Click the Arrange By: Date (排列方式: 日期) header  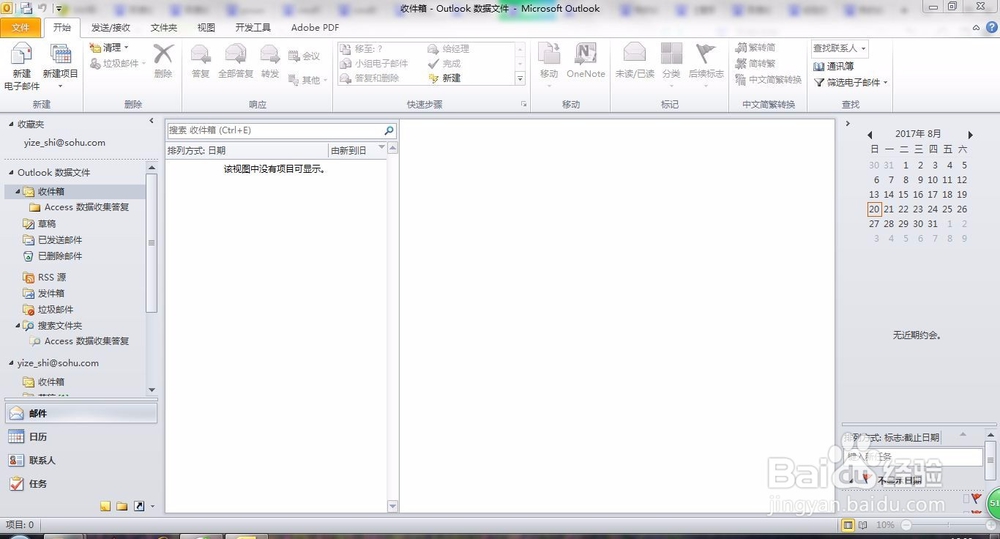click(x=247, y=151)
